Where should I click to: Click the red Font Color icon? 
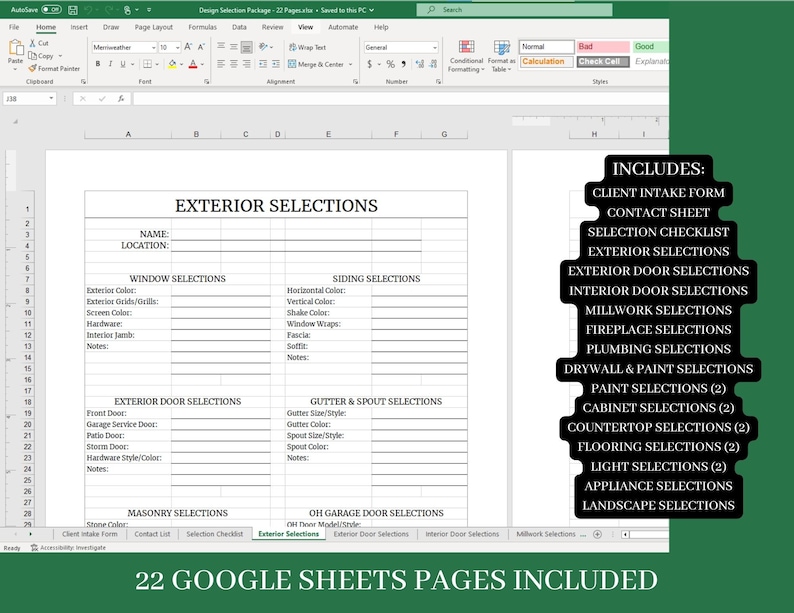click(x=193, y=64)
